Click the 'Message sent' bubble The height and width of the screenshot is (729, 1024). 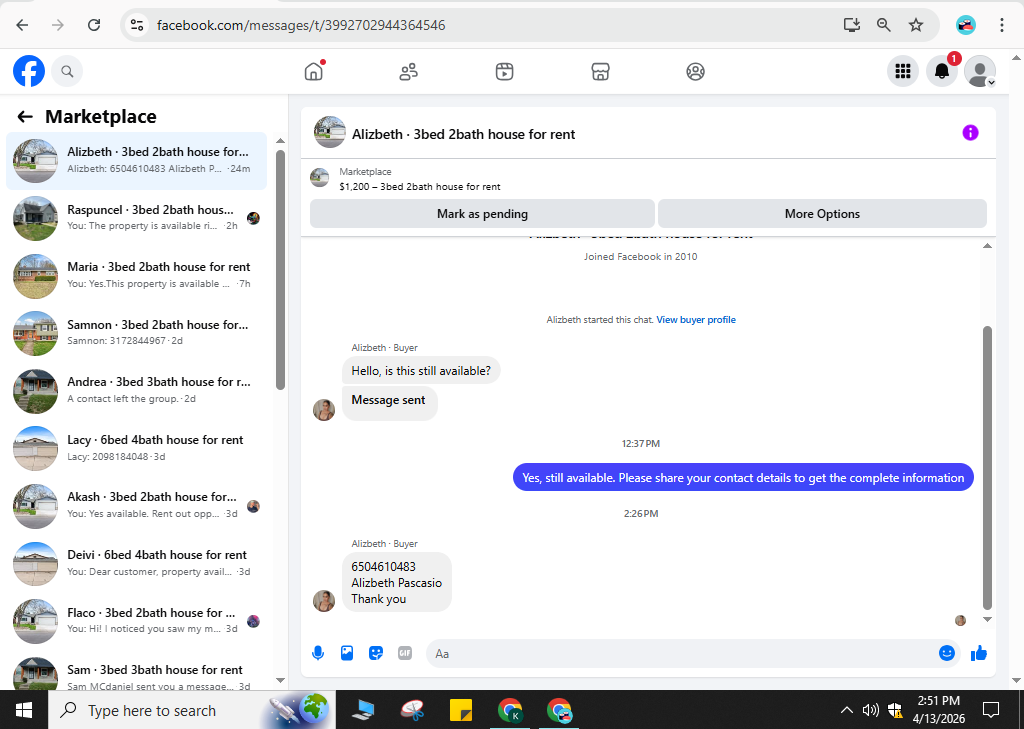(389, 403)
